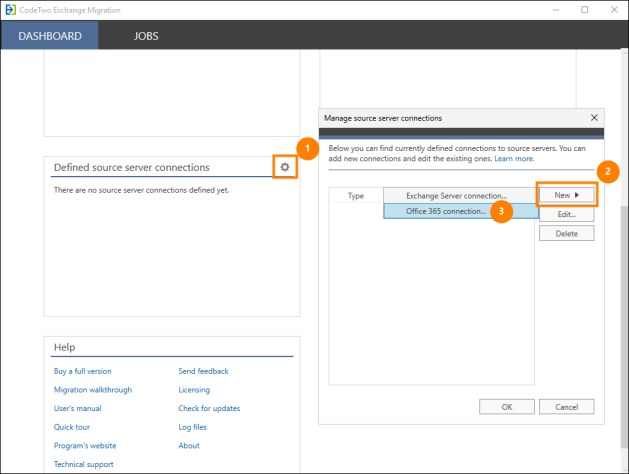
Task: Close the CodeTwo Exchange Migration window
Action: [x=614, y=10]
